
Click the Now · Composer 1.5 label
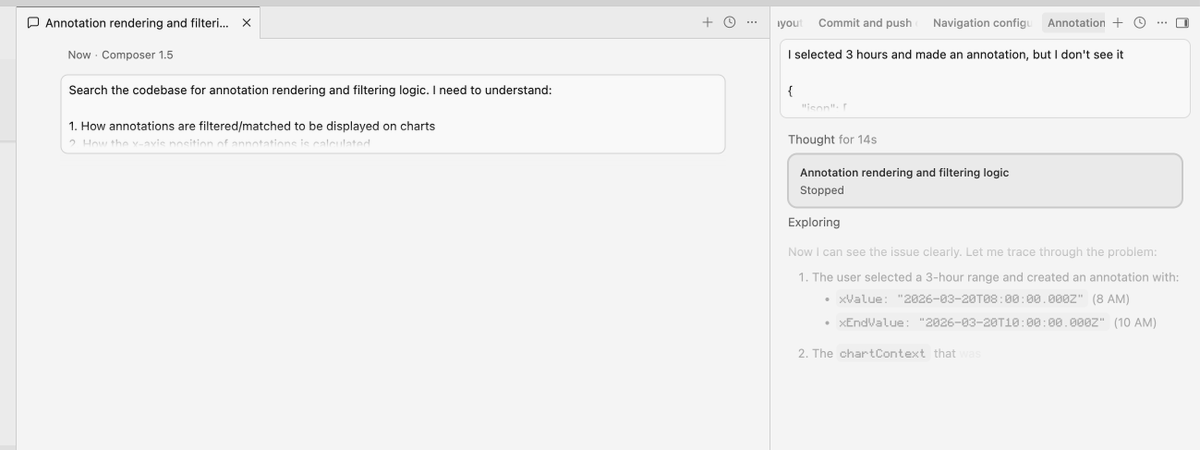(120, 55)
